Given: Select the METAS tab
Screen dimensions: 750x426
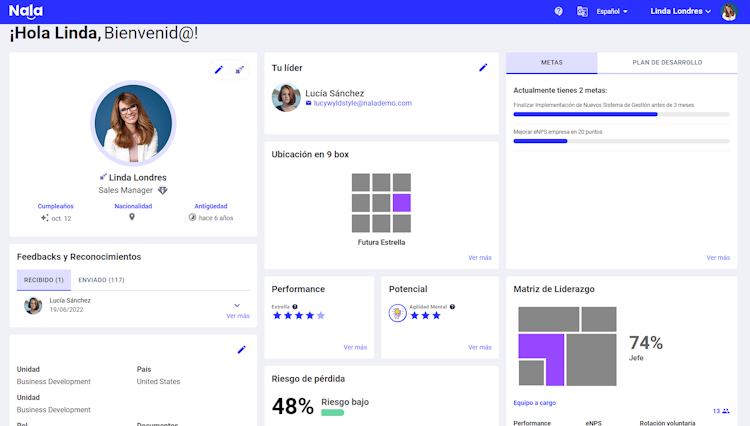Looking at the screenshot, I should [551, 63].
